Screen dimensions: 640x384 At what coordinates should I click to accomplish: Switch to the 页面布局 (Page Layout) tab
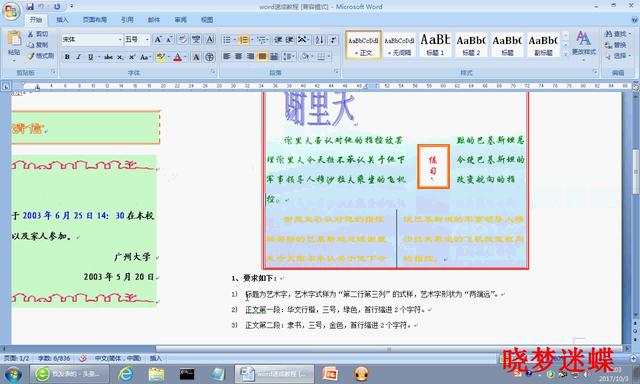(x=95, y=20)
